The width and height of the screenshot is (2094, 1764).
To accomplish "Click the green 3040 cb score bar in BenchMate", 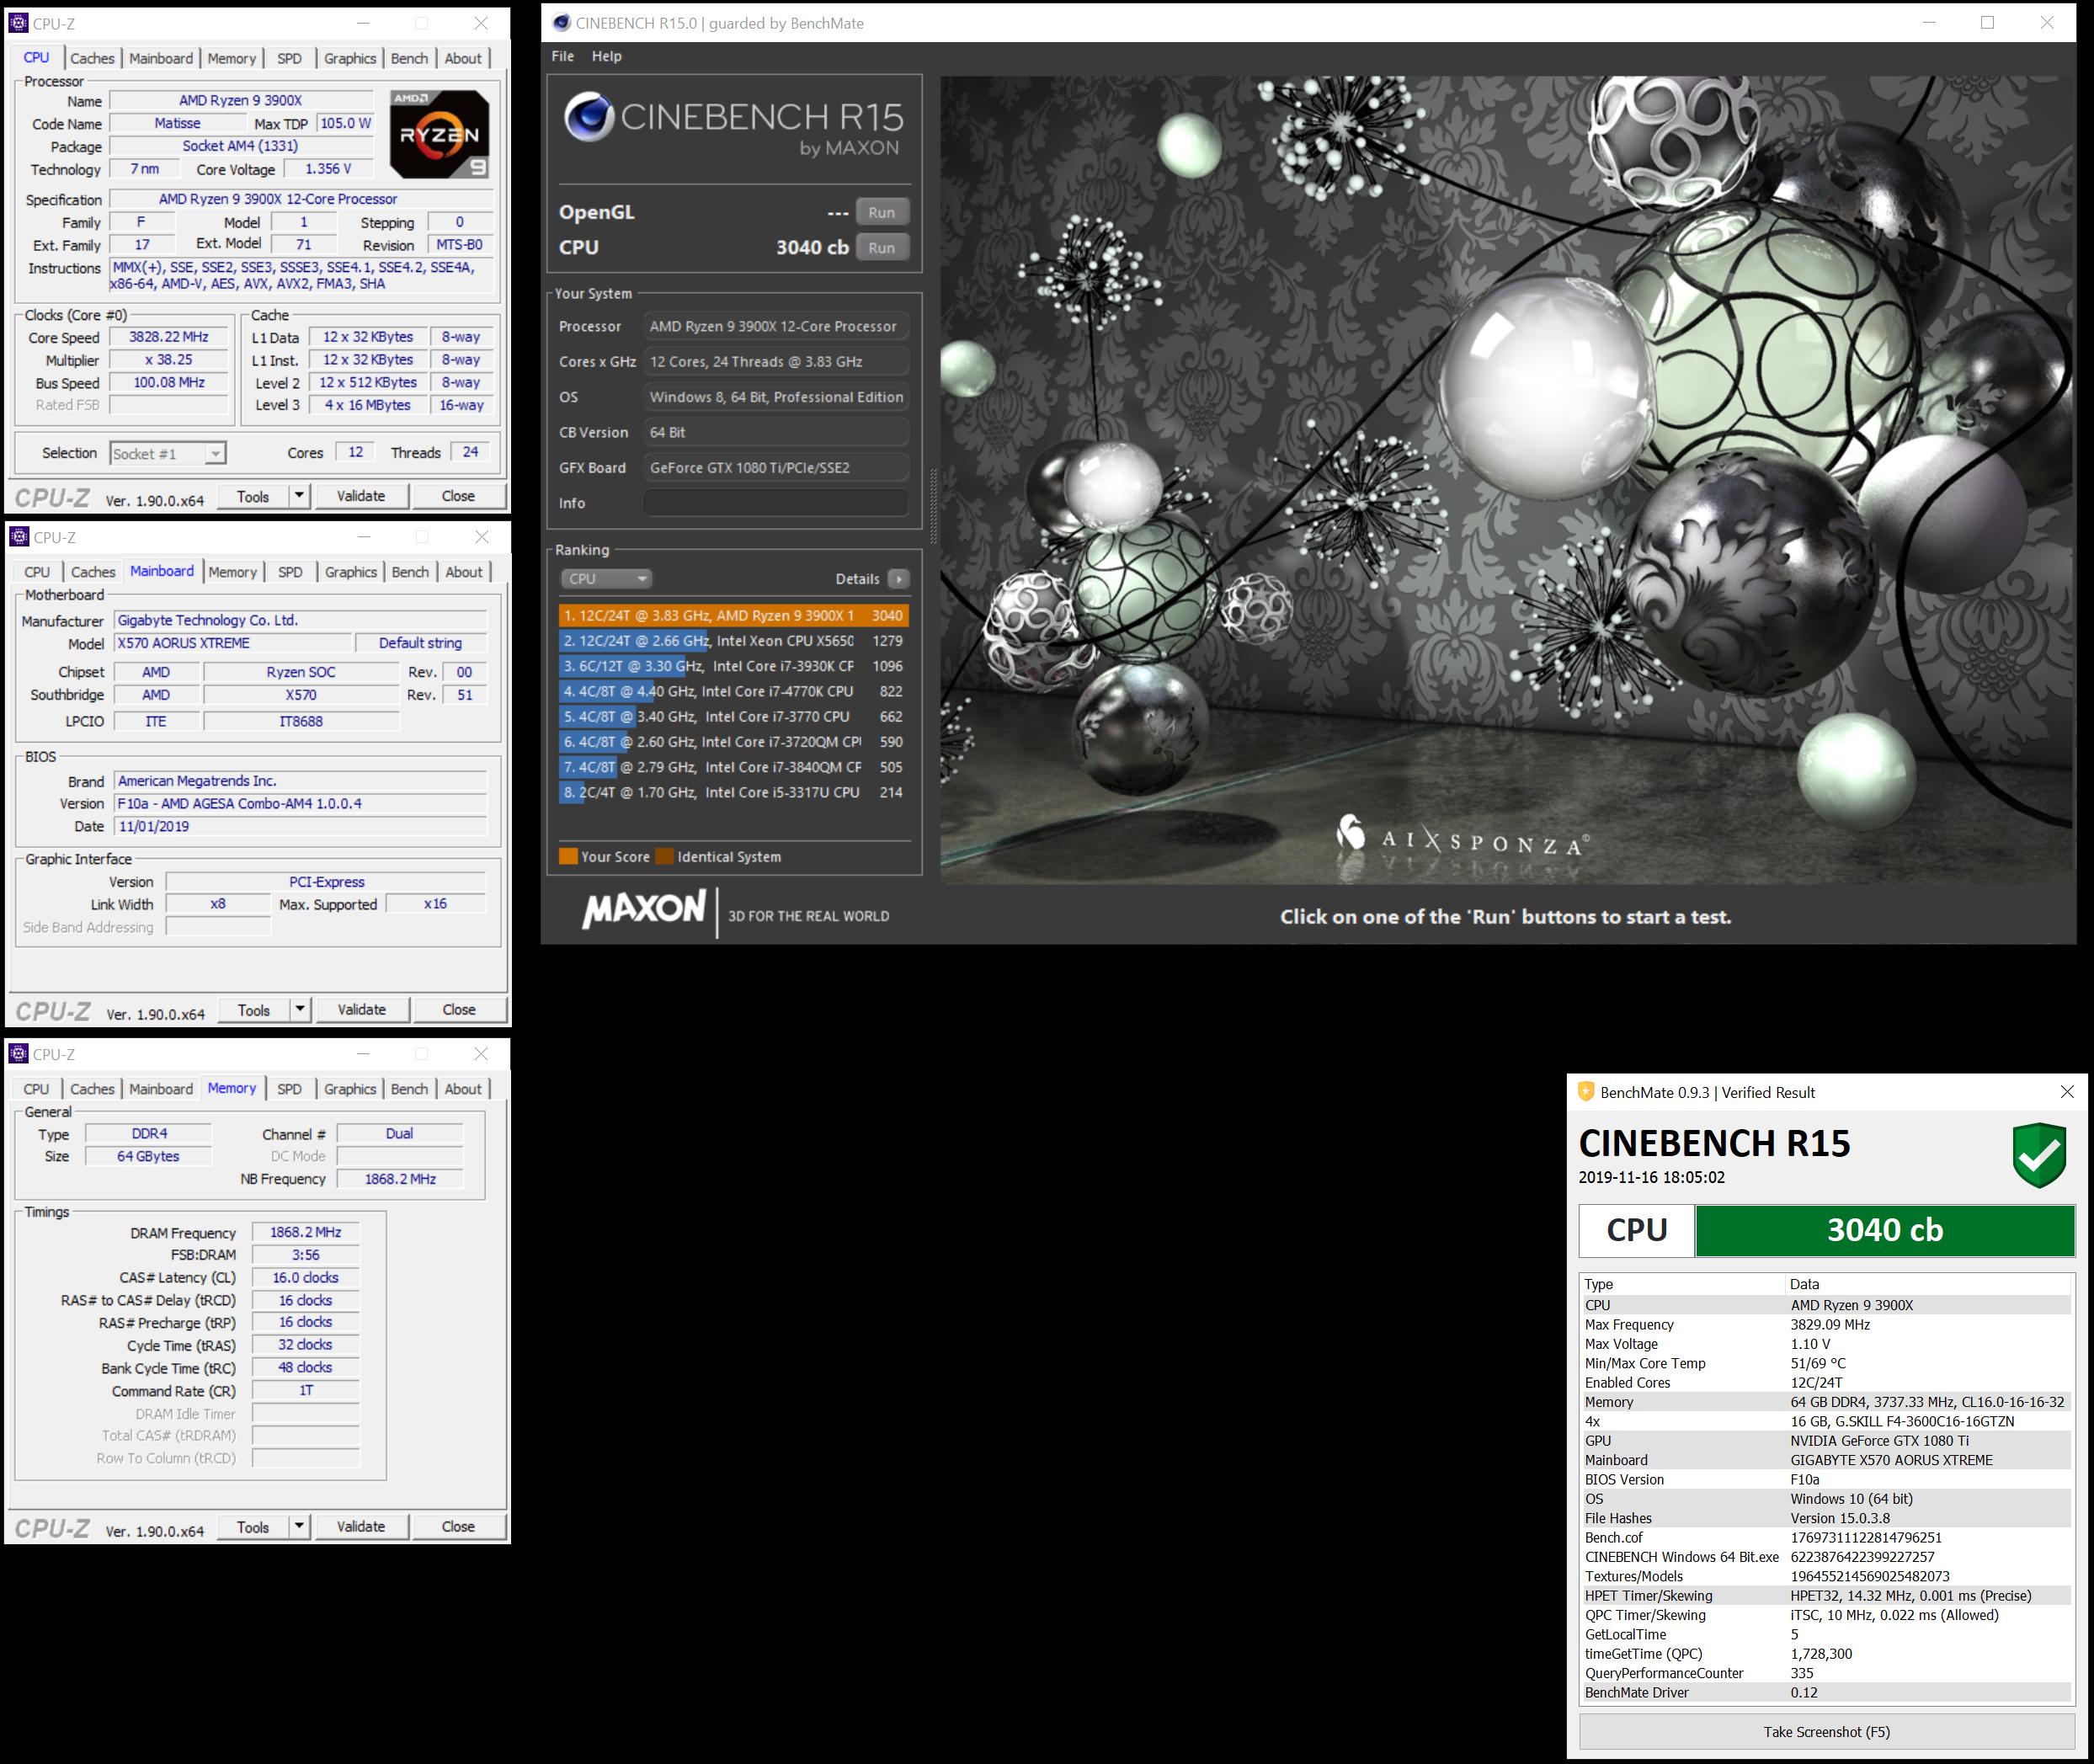I will [1885, 1230].
